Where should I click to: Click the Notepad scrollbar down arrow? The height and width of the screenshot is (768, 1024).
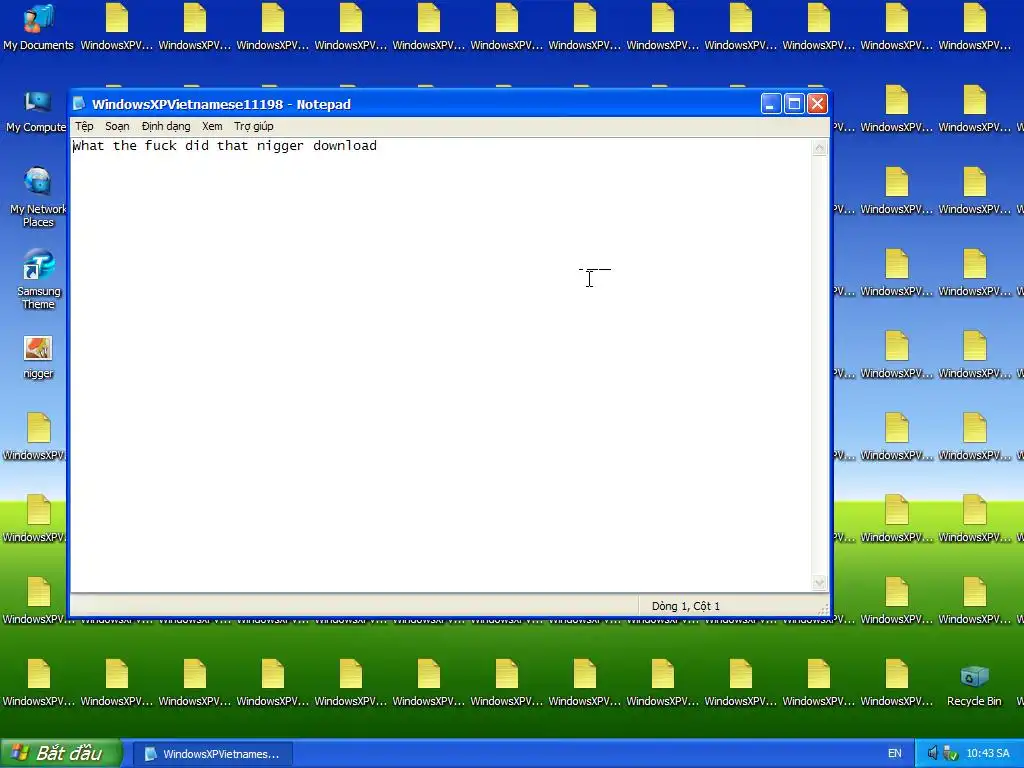819,582
